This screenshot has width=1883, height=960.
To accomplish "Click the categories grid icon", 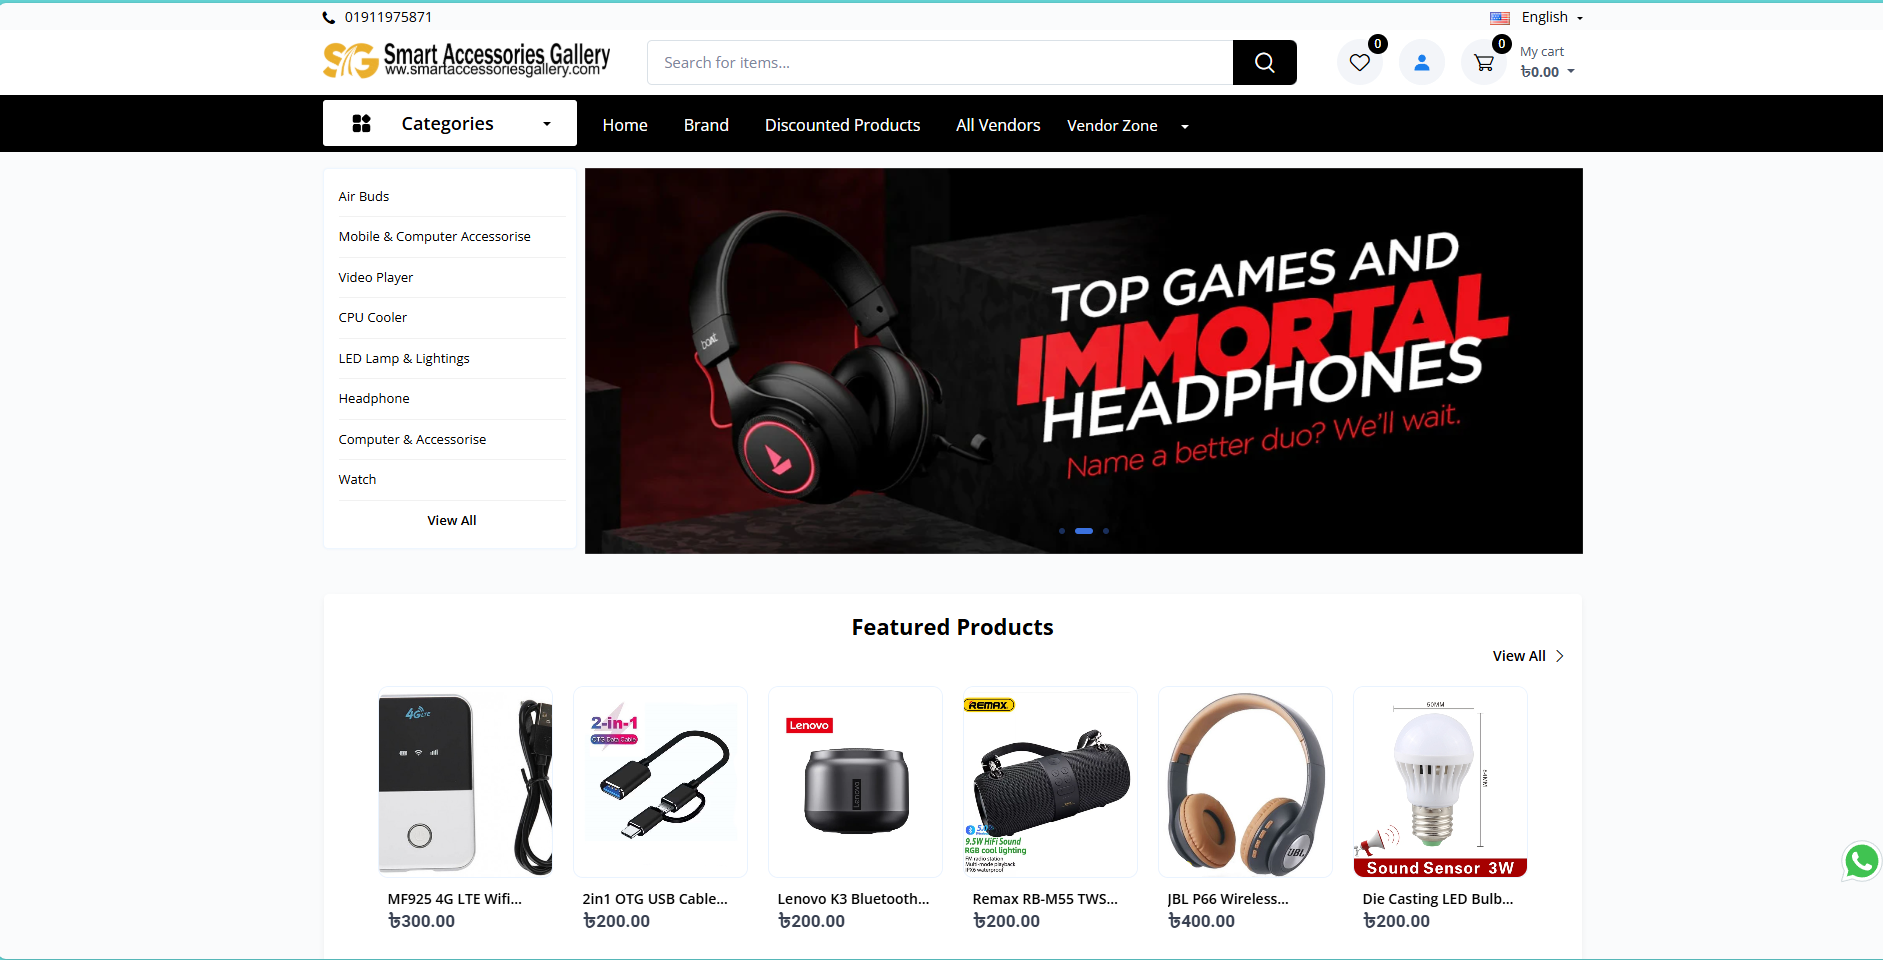I will 362,123.
